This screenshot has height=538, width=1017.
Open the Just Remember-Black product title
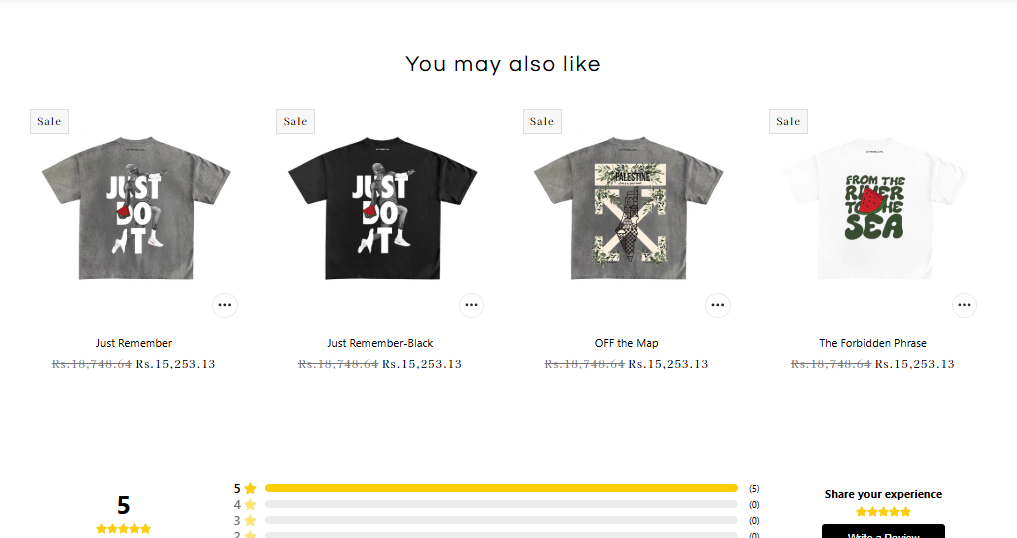[x=380, y=343]
